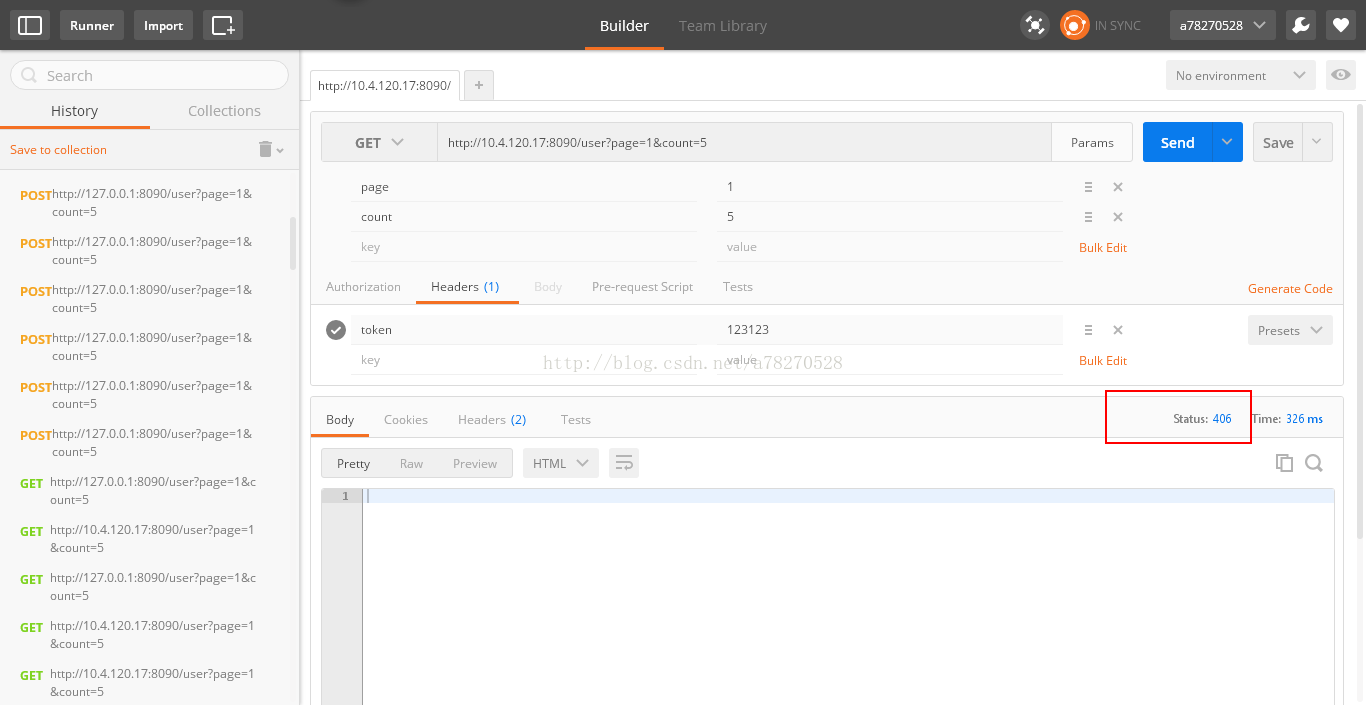Open the HTML format dropdown
The image size is (1366, 705).
point(561,463)
